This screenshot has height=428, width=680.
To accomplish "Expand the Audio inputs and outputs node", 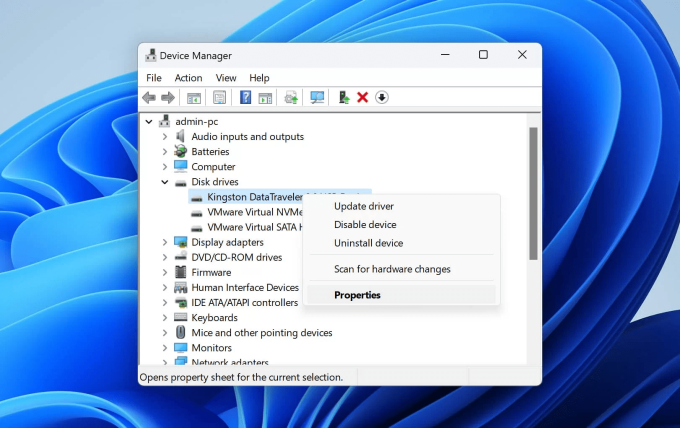I will (x=165, y=137).
